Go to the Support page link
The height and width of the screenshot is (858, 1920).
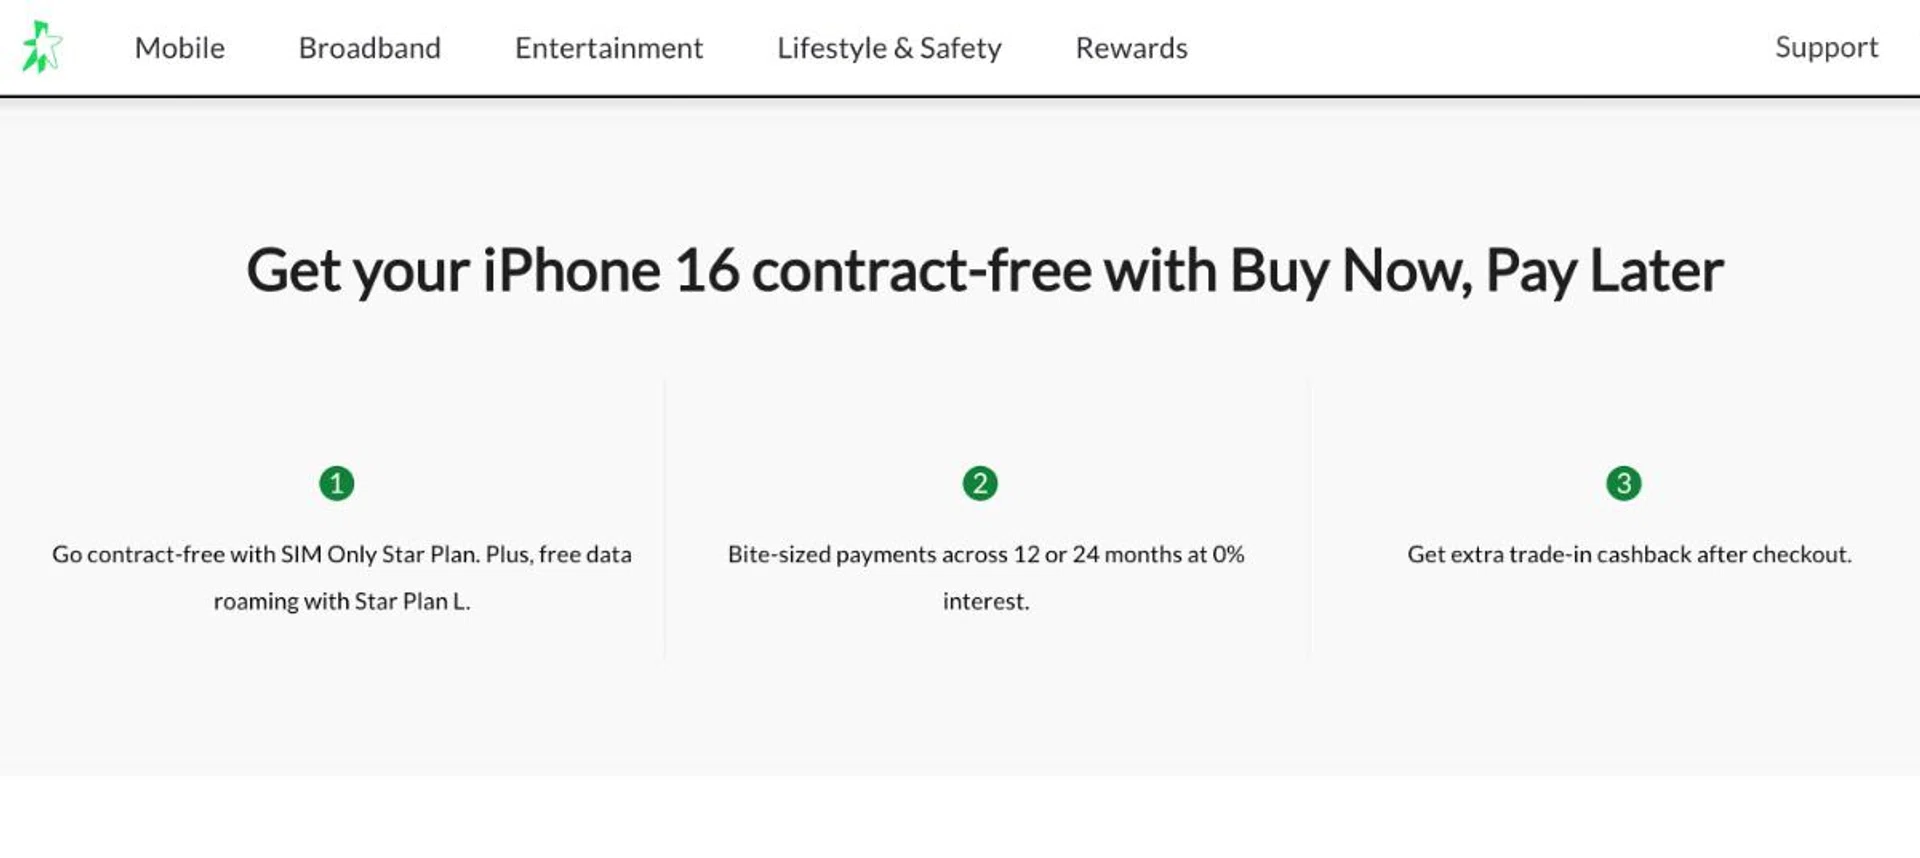pyautogui.click(x=1826, y=47)
